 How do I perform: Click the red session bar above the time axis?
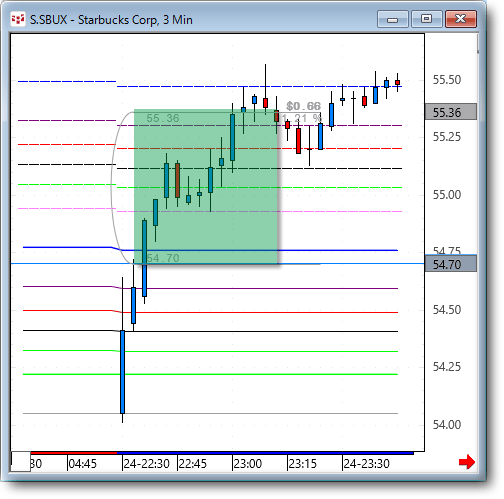(x=74, y=453)
